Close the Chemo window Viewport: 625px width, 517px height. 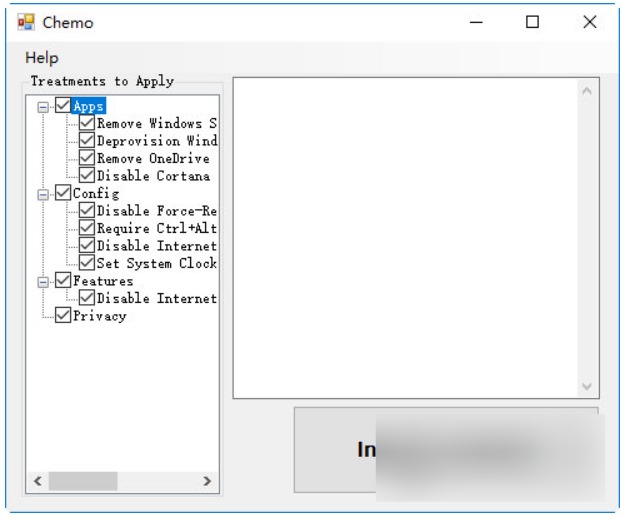tap(590, 22)
